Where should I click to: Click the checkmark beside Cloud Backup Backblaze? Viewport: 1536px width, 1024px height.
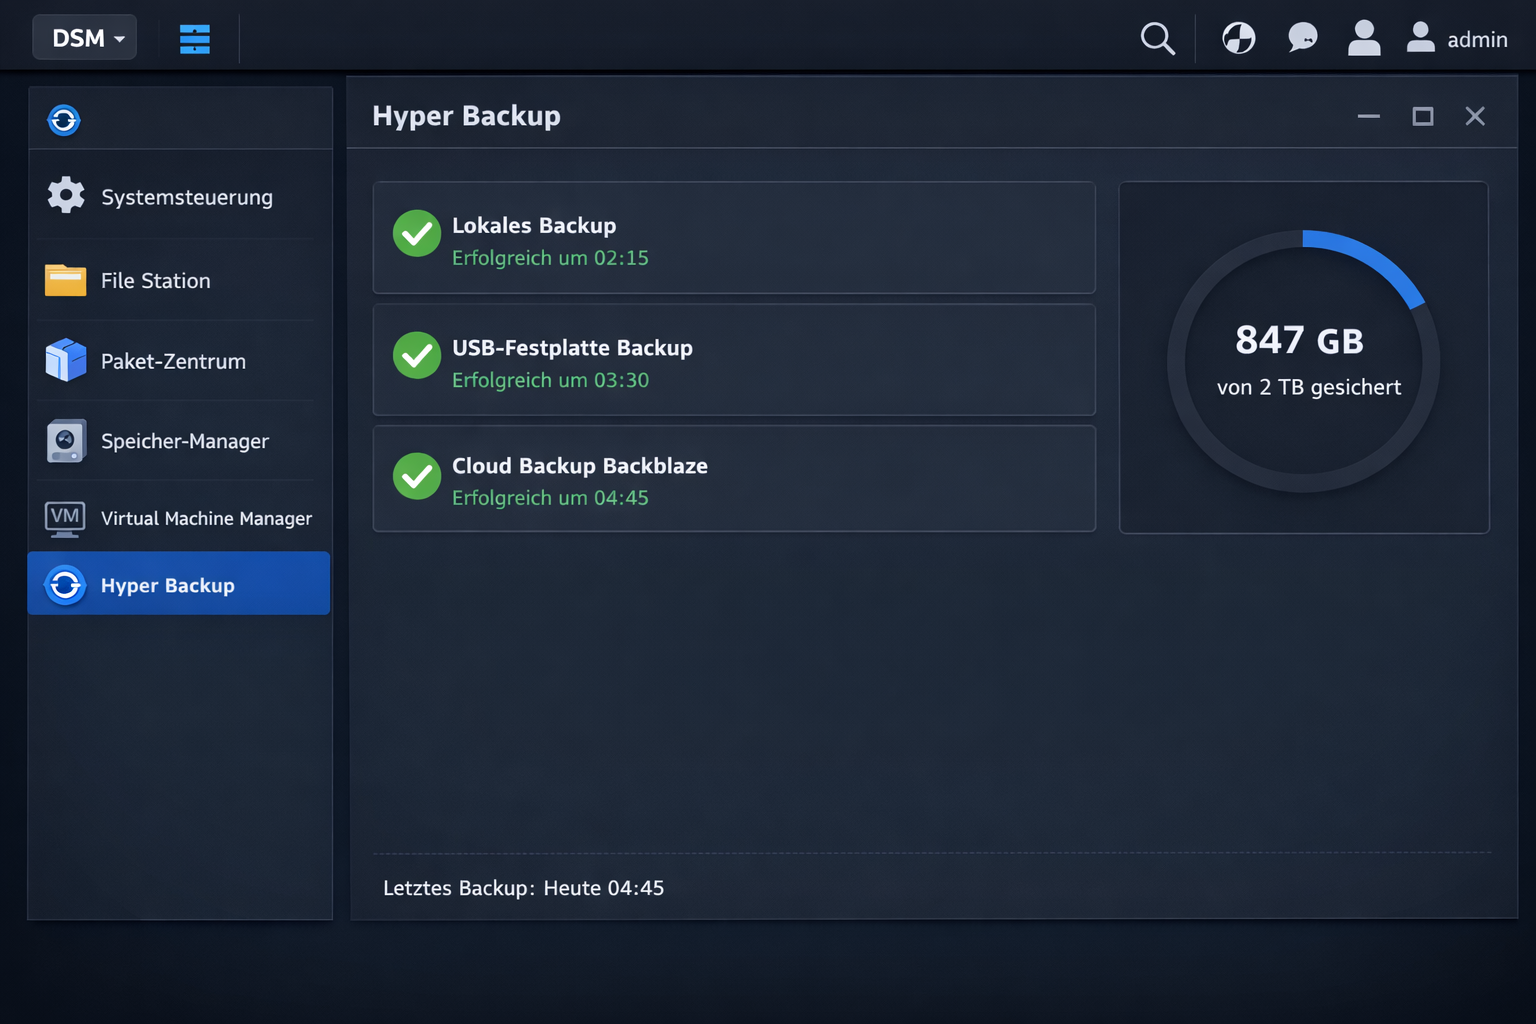point(417,477)
